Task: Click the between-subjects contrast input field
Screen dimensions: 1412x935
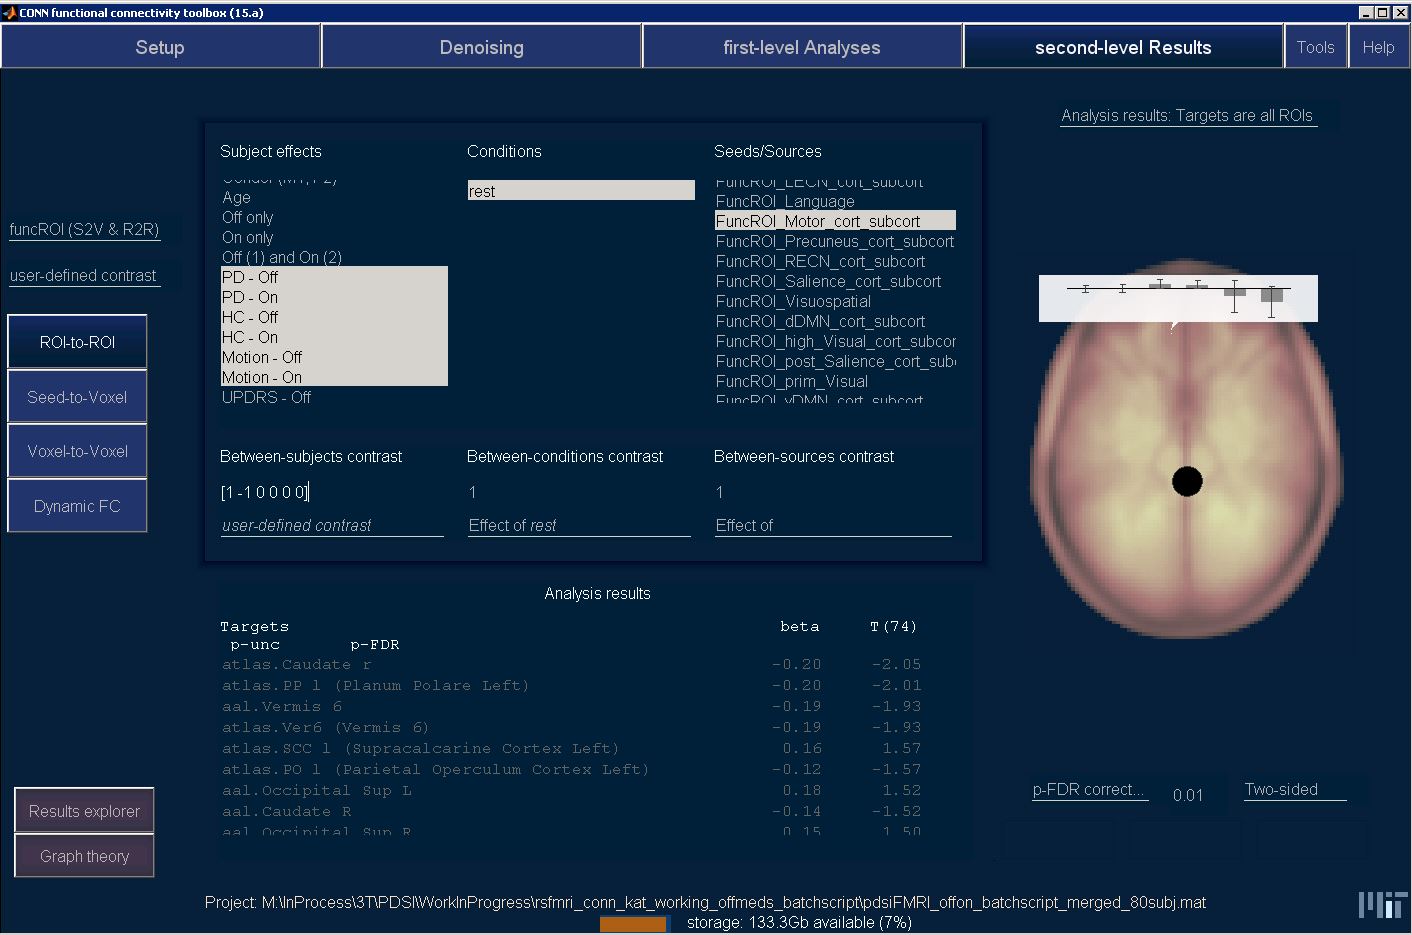Action: 330,492
